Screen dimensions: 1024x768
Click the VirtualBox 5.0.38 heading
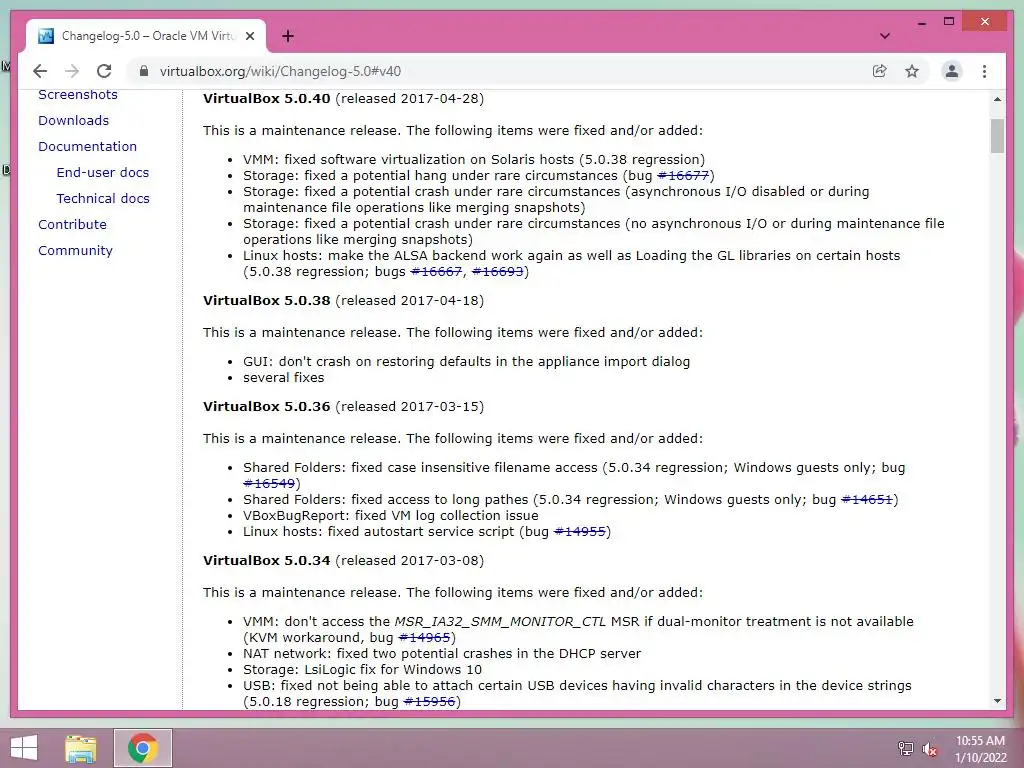[266, 300]
